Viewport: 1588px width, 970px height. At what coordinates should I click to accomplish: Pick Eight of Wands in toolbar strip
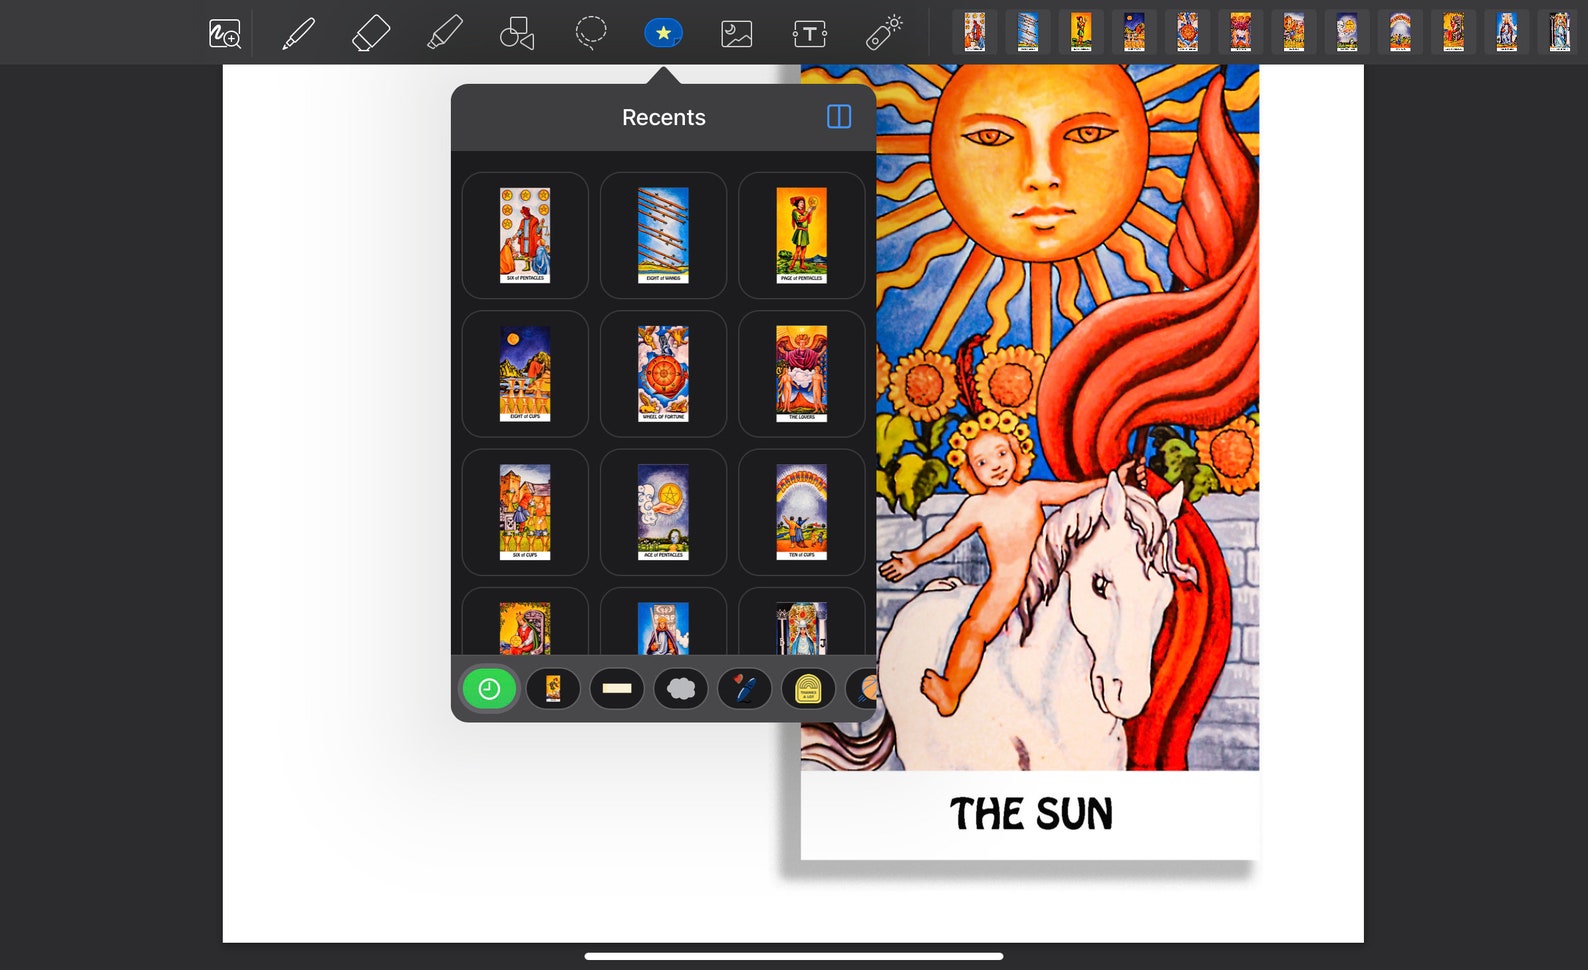point(1028,32)
